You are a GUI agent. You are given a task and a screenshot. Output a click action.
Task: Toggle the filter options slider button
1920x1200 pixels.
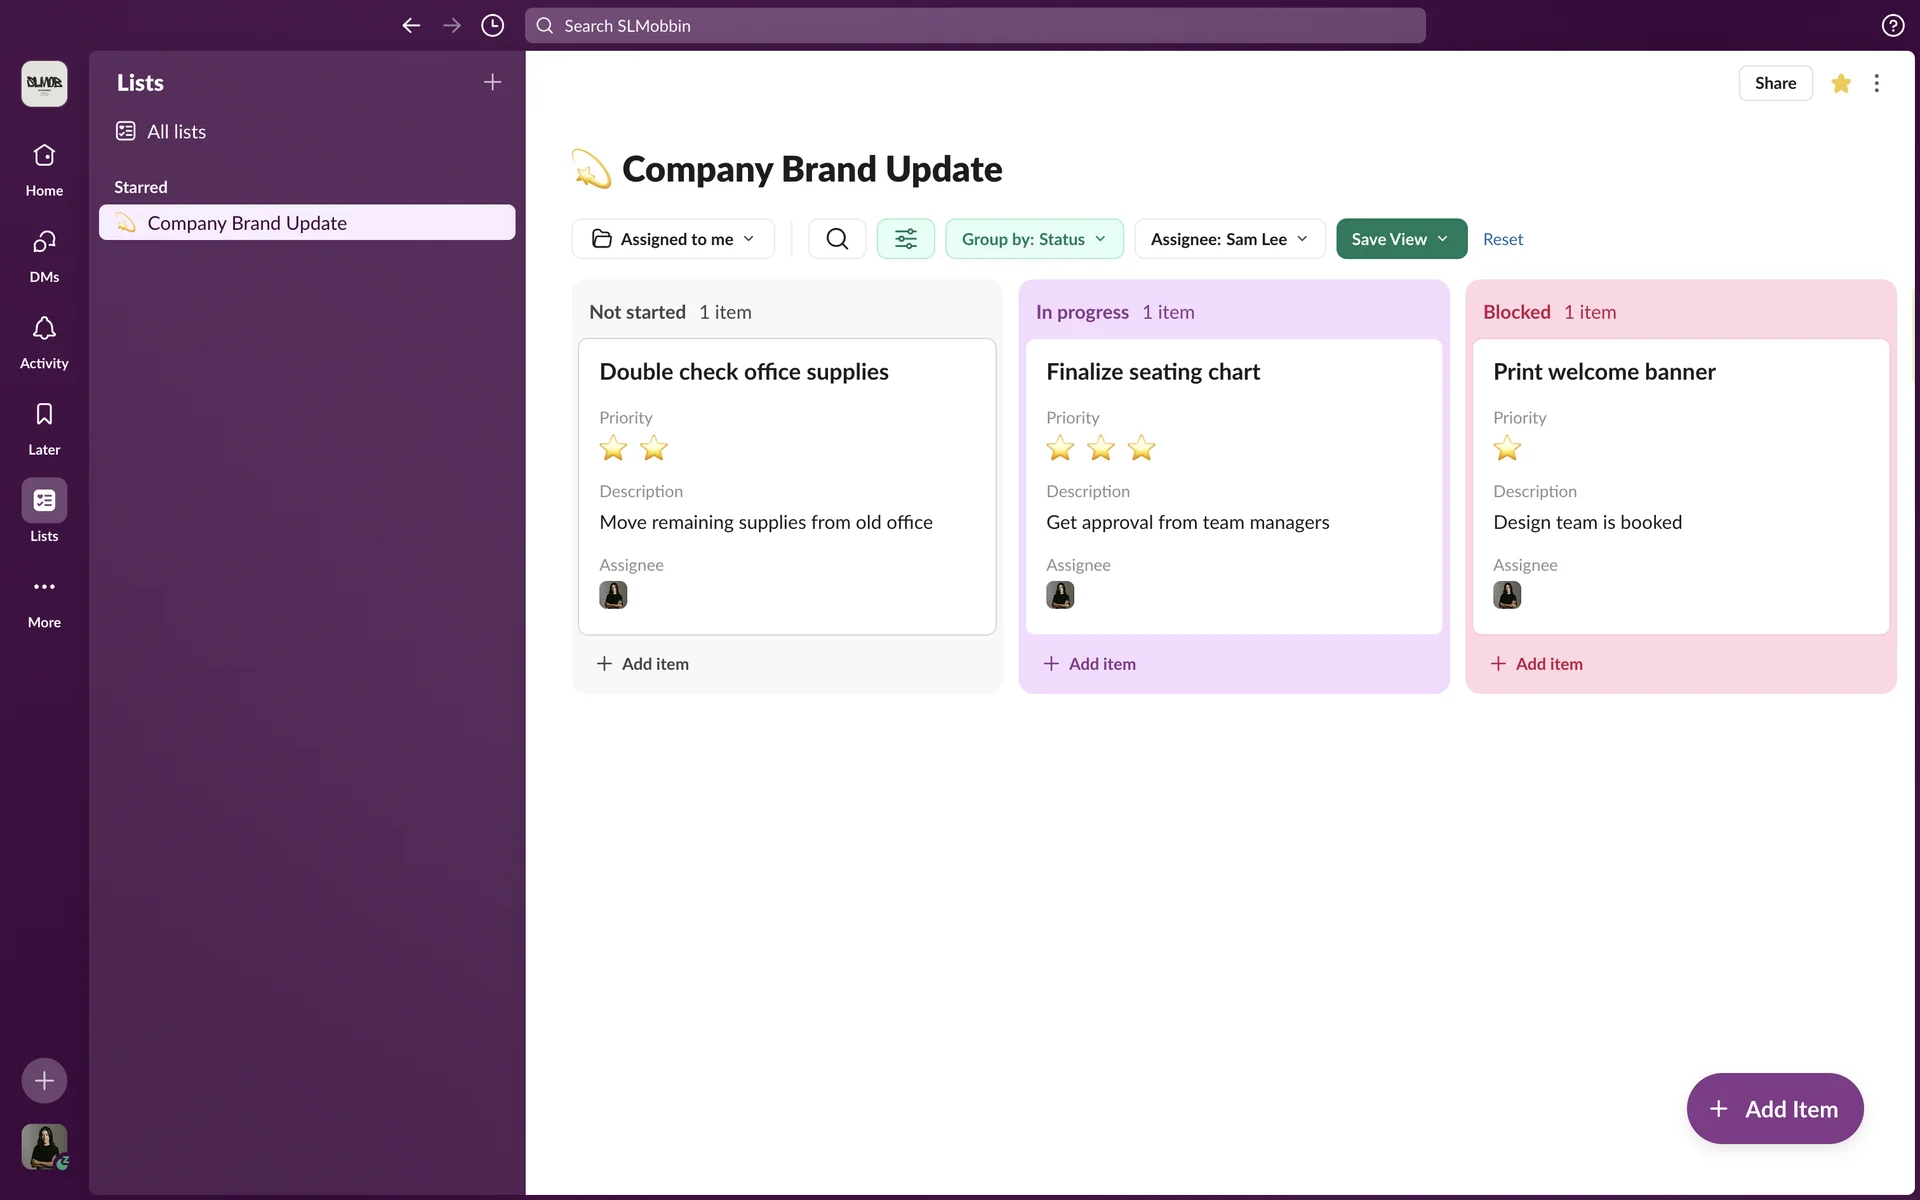coord(905,239)
